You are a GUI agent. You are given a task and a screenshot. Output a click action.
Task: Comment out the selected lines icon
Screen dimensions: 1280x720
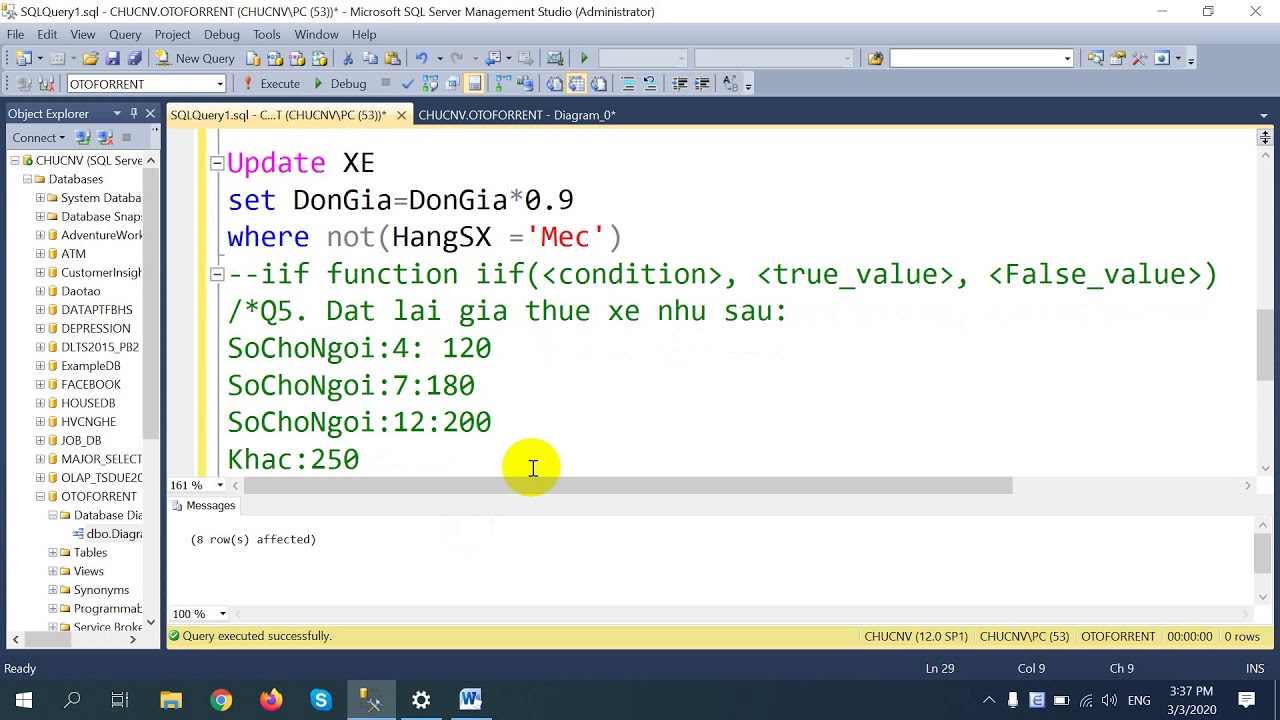point(628,84)
